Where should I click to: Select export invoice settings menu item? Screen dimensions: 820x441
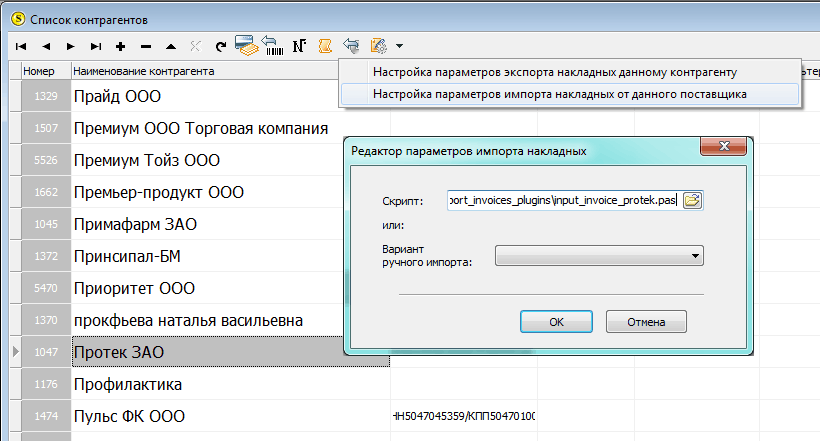coord(555,72)
